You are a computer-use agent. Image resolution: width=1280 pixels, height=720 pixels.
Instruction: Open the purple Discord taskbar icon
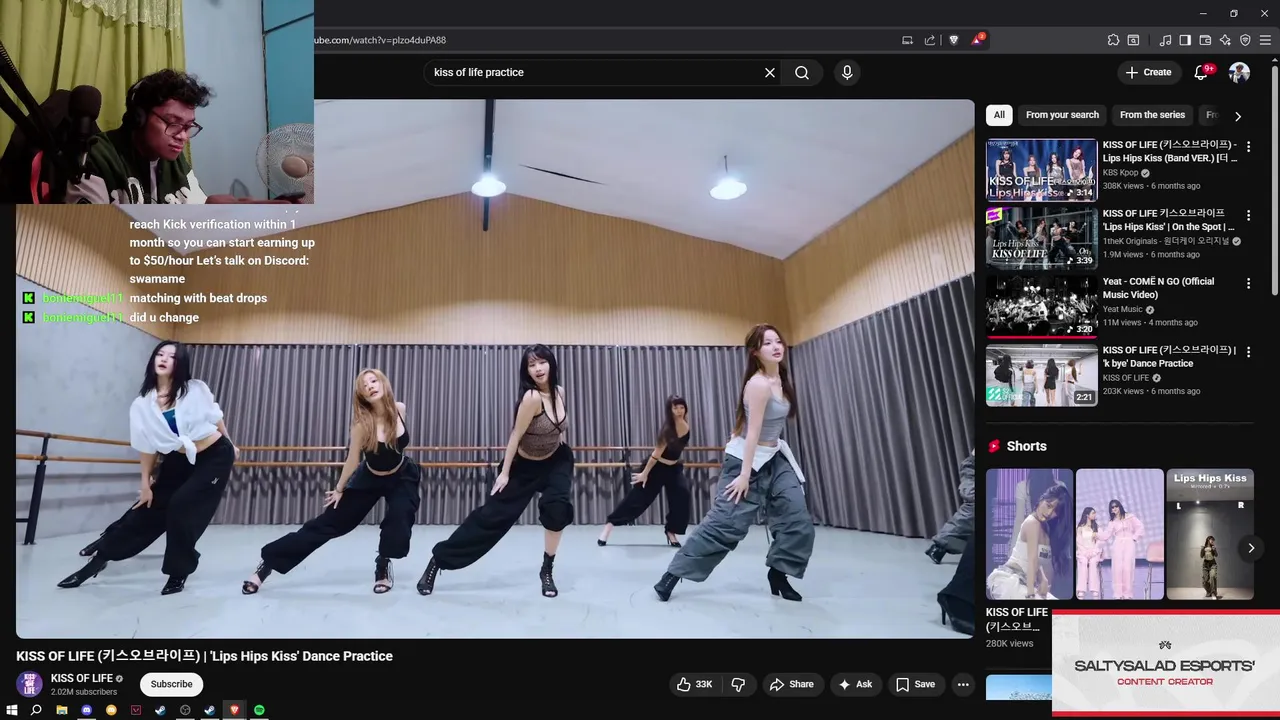click(x=86, y=710)
